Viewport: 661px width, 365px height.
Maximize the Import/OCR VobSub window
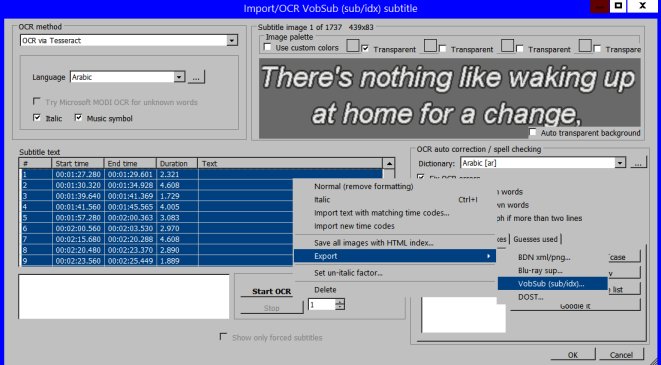618,6
